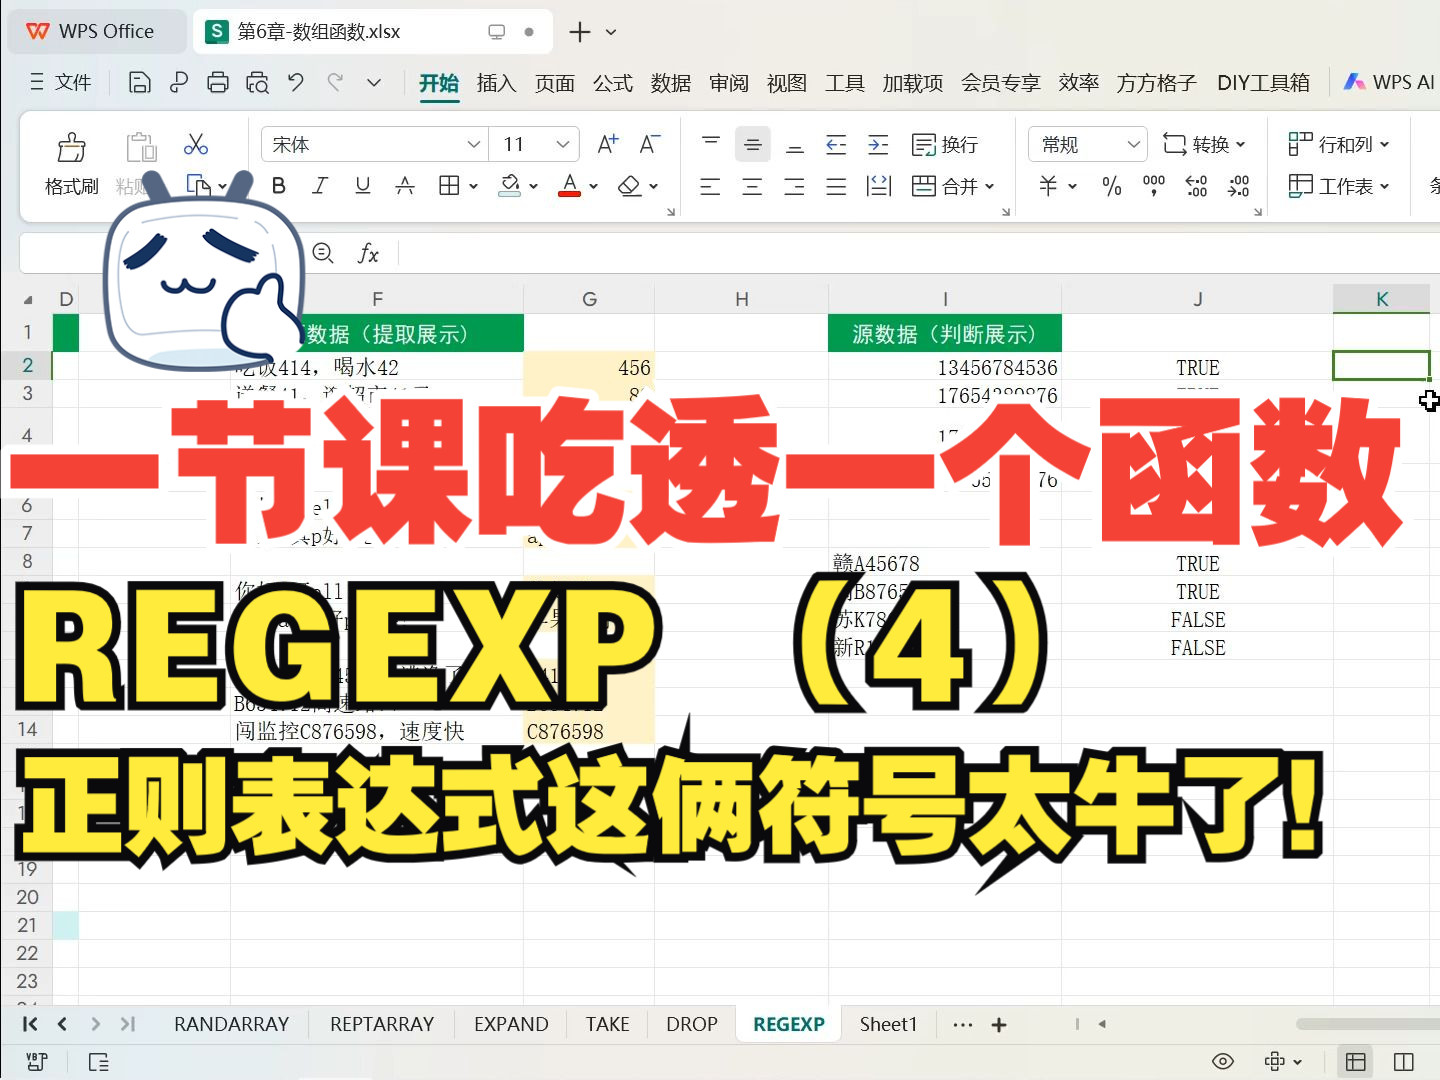Redo the last action
The width and height of the screenshot is (1440, 1080).
pos(335,83)
